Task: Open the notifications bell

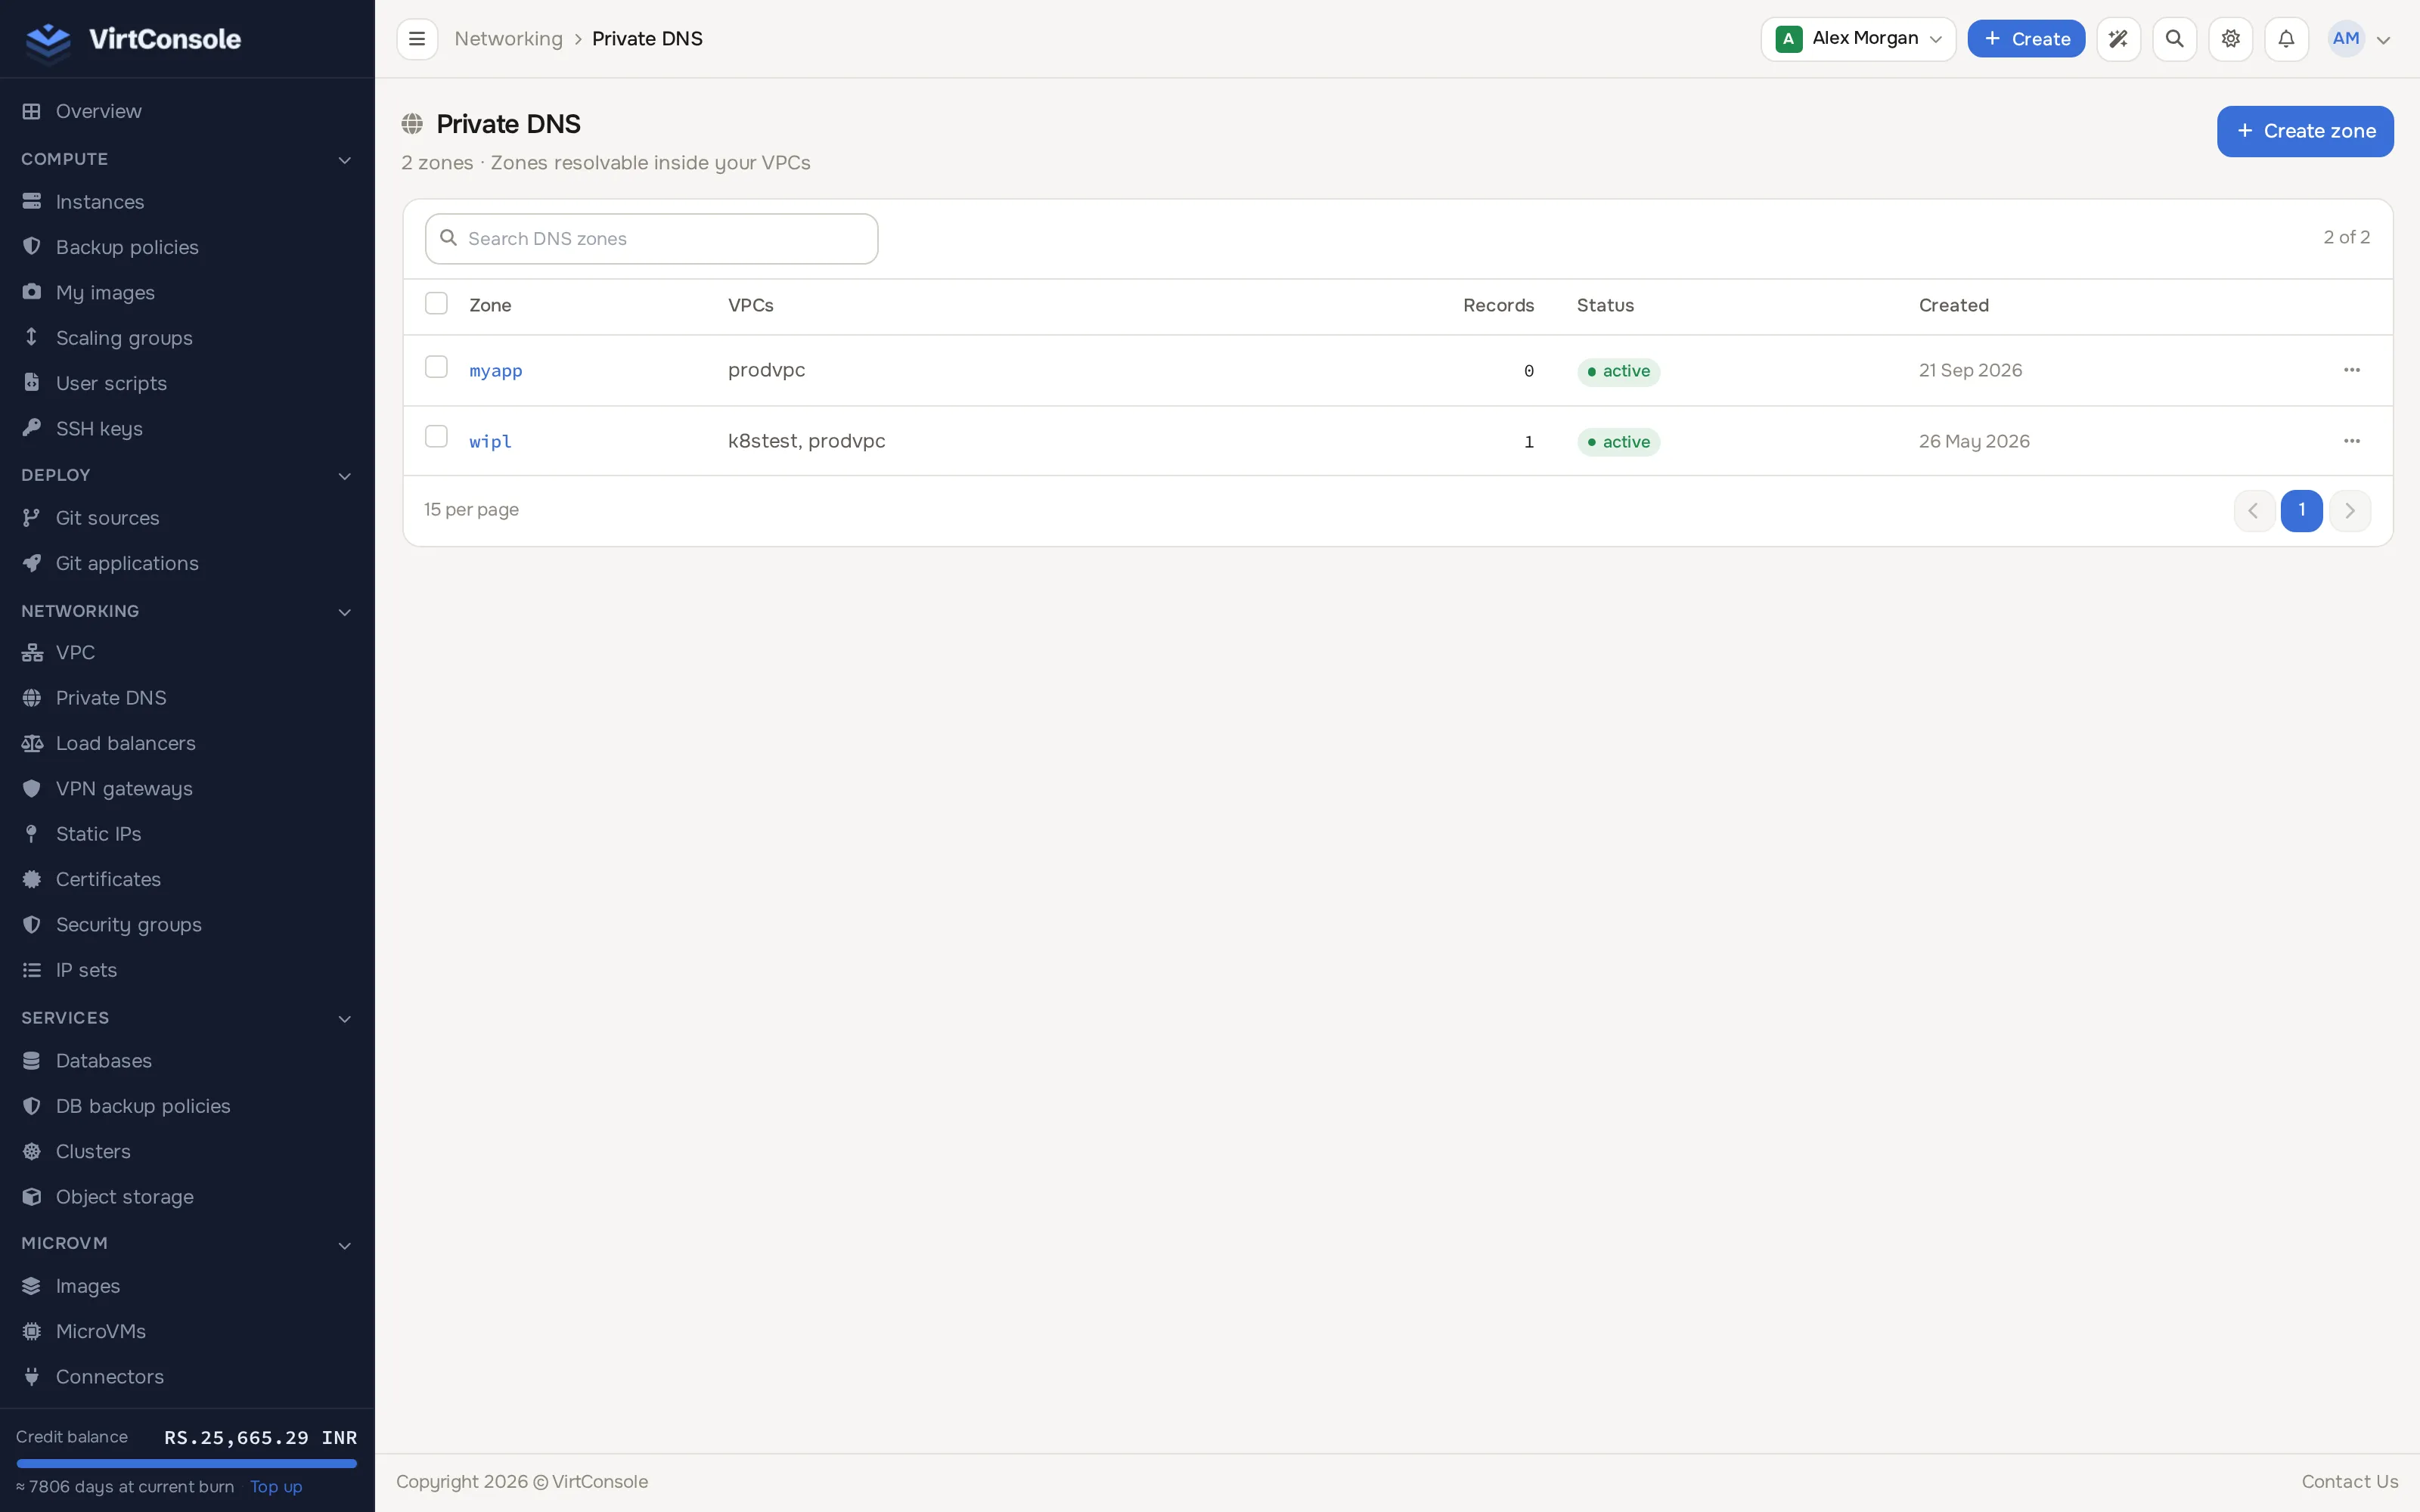Action: pos(2286,39)
